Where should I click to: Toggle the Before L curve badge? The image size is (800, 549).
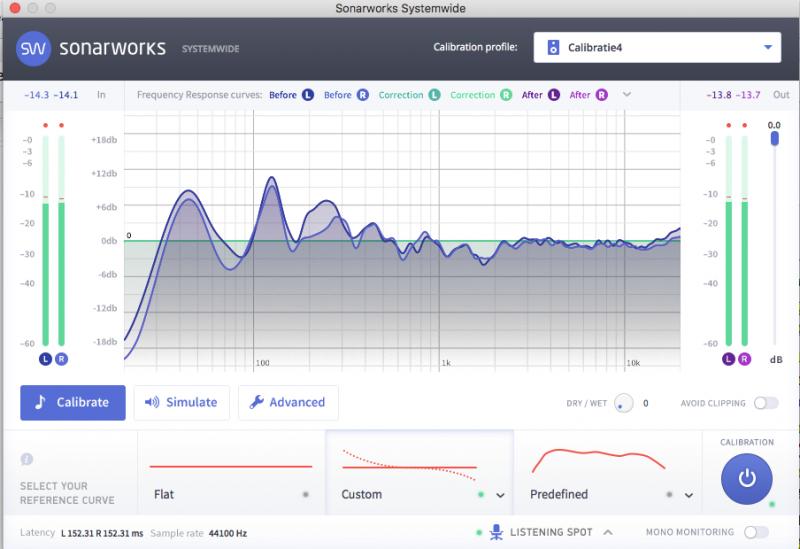pos(308,95)
